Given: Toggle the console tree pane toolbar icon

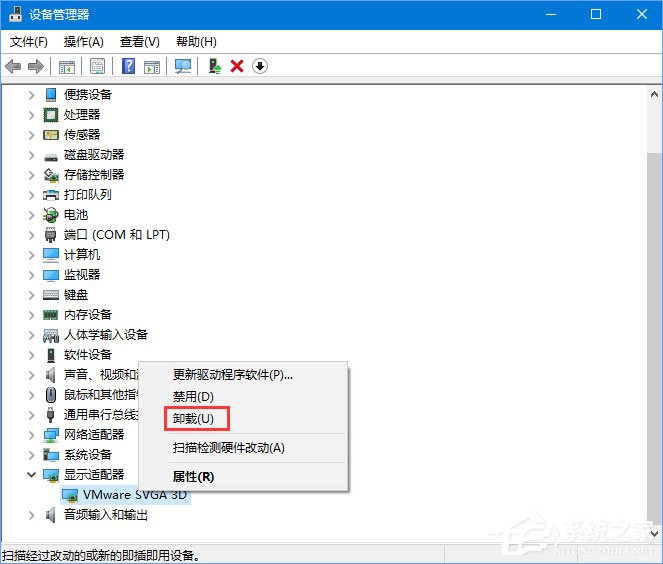Looking at the screenshot, I should (x=67, y=67).
